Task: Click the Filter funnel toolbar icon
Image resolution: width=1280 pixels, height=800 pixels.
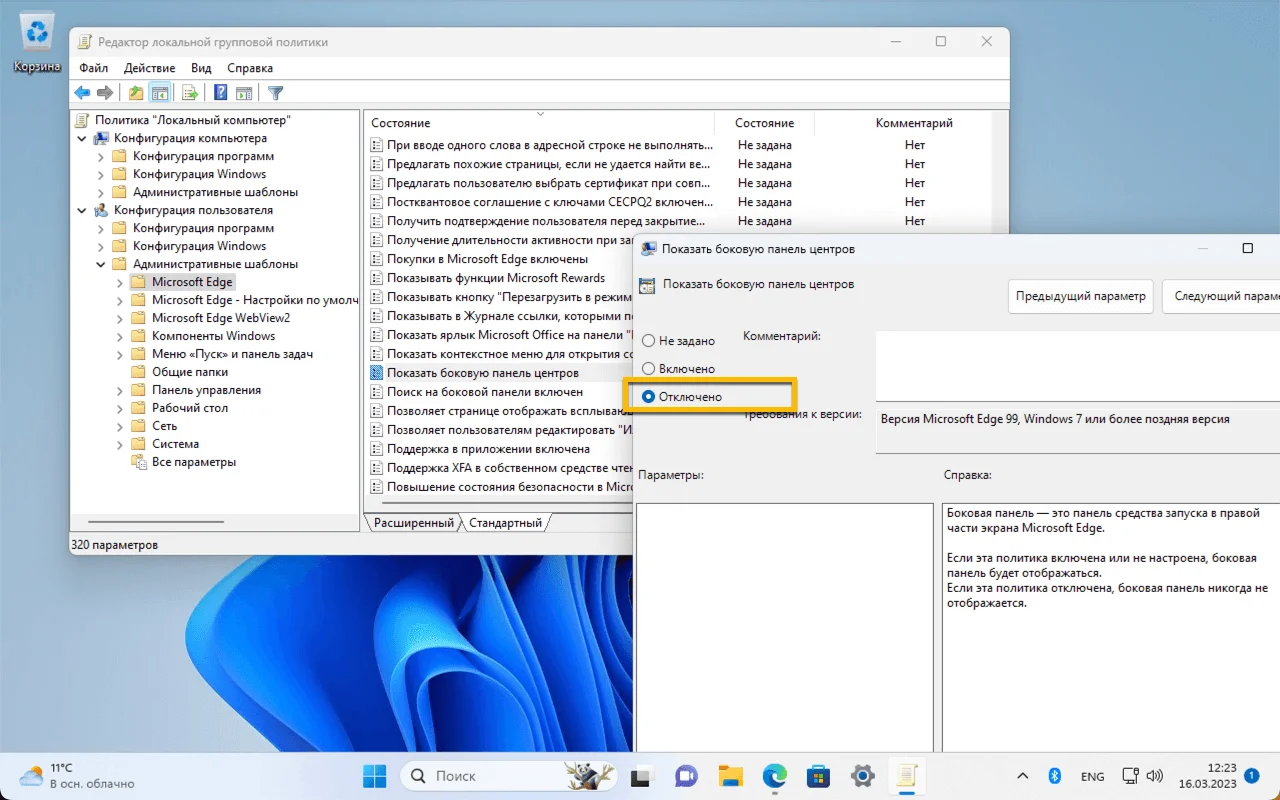Action: [x=276, y=93]
